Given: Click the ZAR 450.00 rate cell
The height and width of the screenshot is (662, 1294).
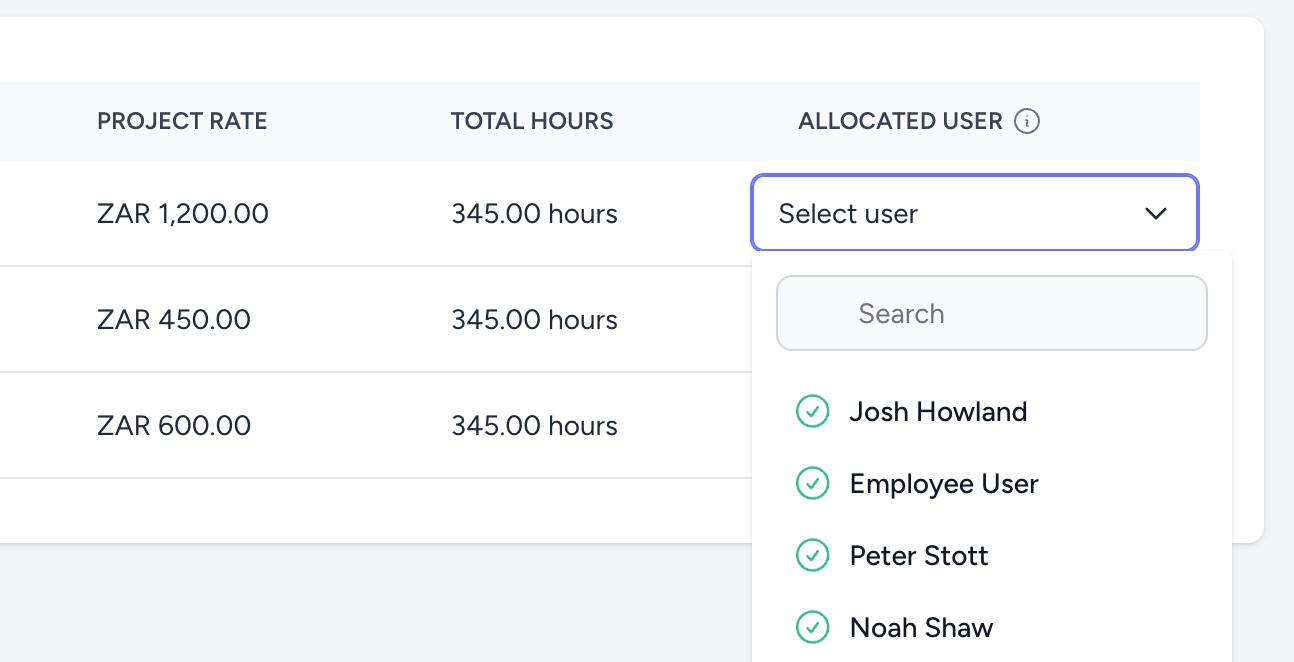Looking at the screenshot, I should [174, 319].
